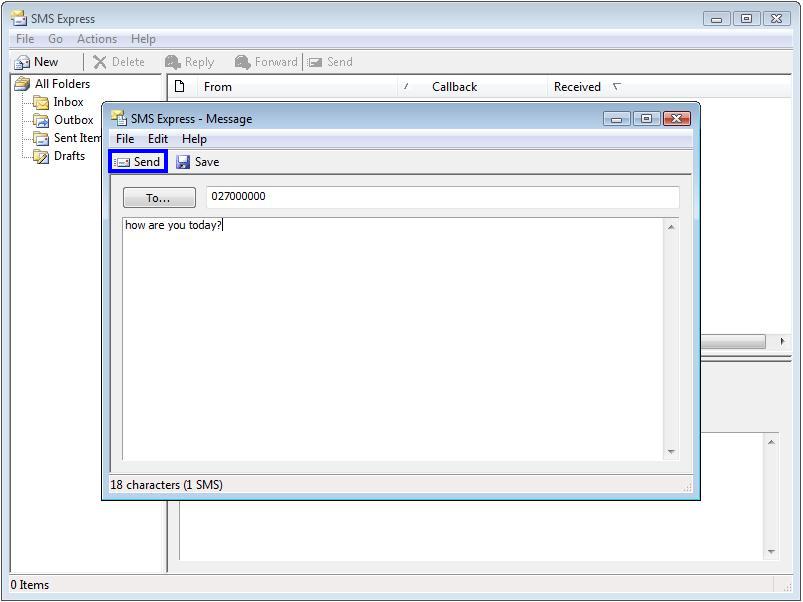This screenshot has height=602, width=803.
Task: Click into the message body text area
Action: [393, 339]
